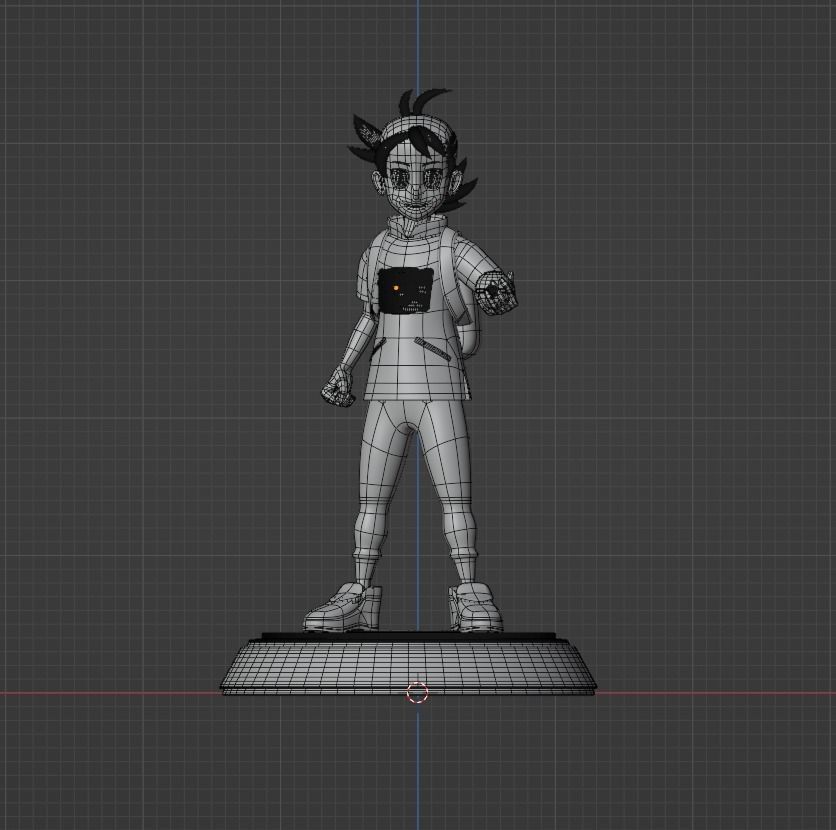Viewport: 836px width, 830px height.
Task: Click the orange origin point on the chest
Action: pos(396,288)
